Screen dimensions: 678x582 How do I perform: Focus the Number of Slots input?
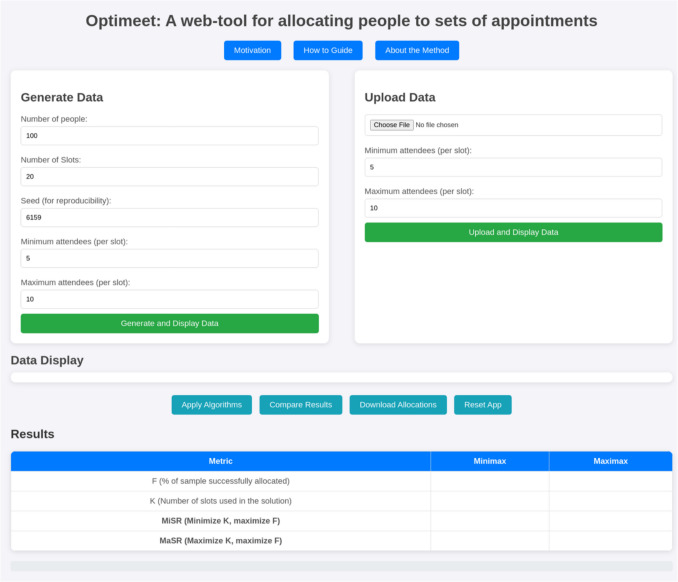pos(169,176)
